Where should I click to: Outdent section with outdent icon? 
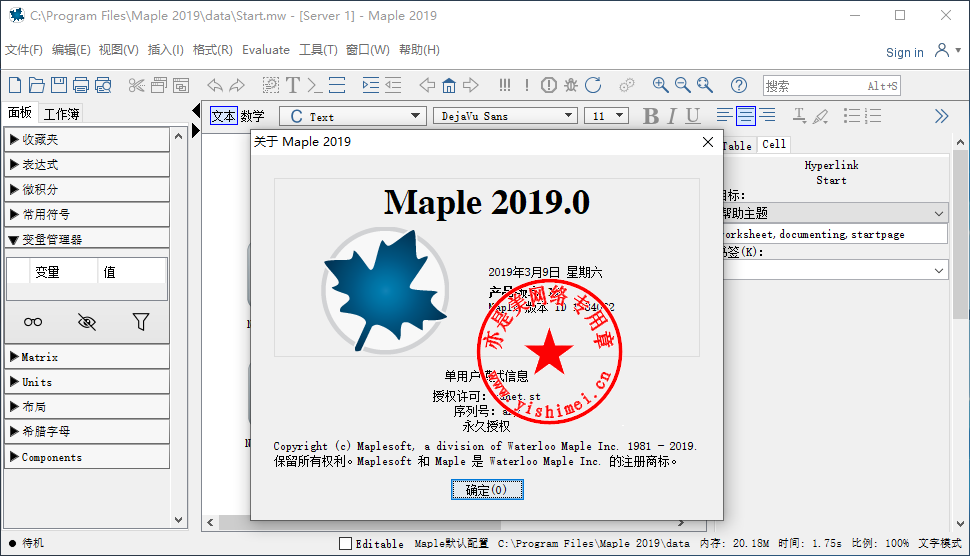(393, 85)
